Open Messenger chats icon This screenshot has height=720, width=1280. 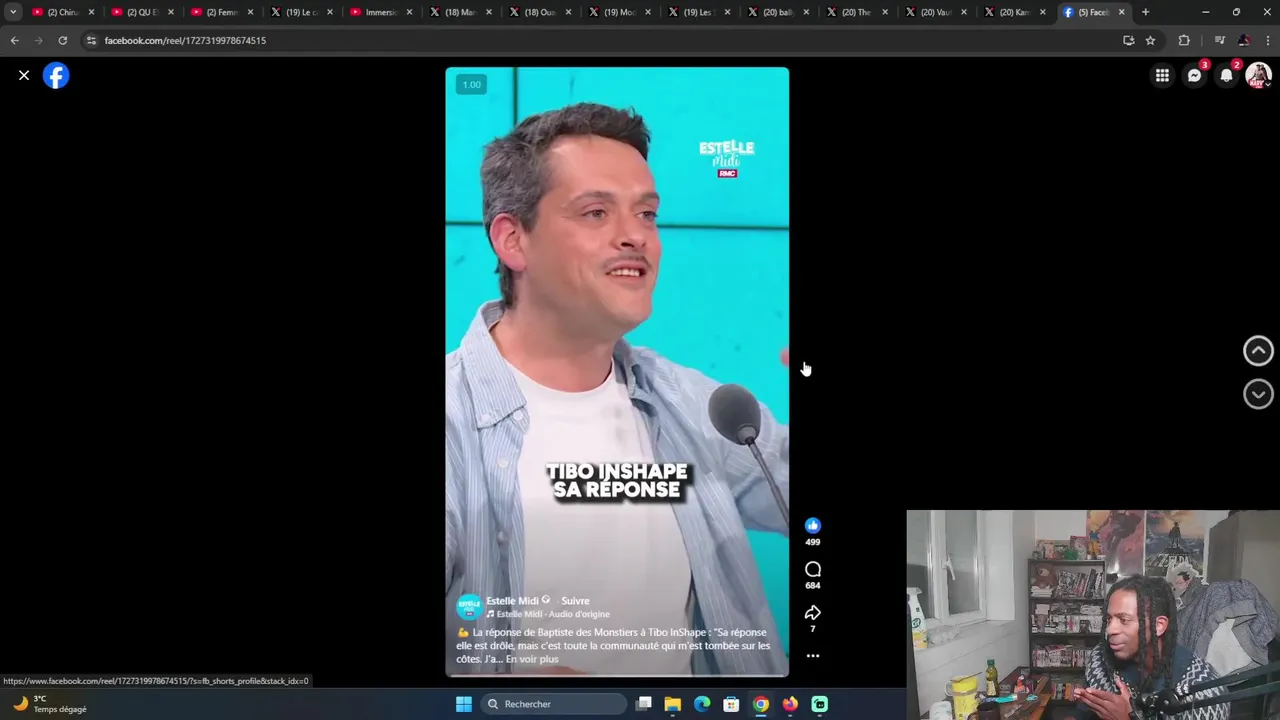(x=1194, y=75)
